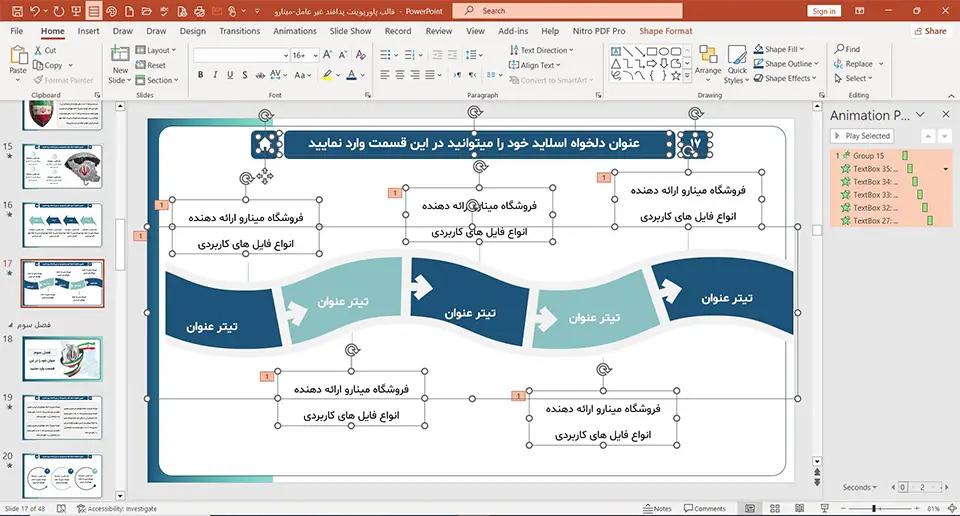Select slide 18 thumbnail
This screenshot has width=960, height=516.
pyautogui.click(x=62, y=359)
